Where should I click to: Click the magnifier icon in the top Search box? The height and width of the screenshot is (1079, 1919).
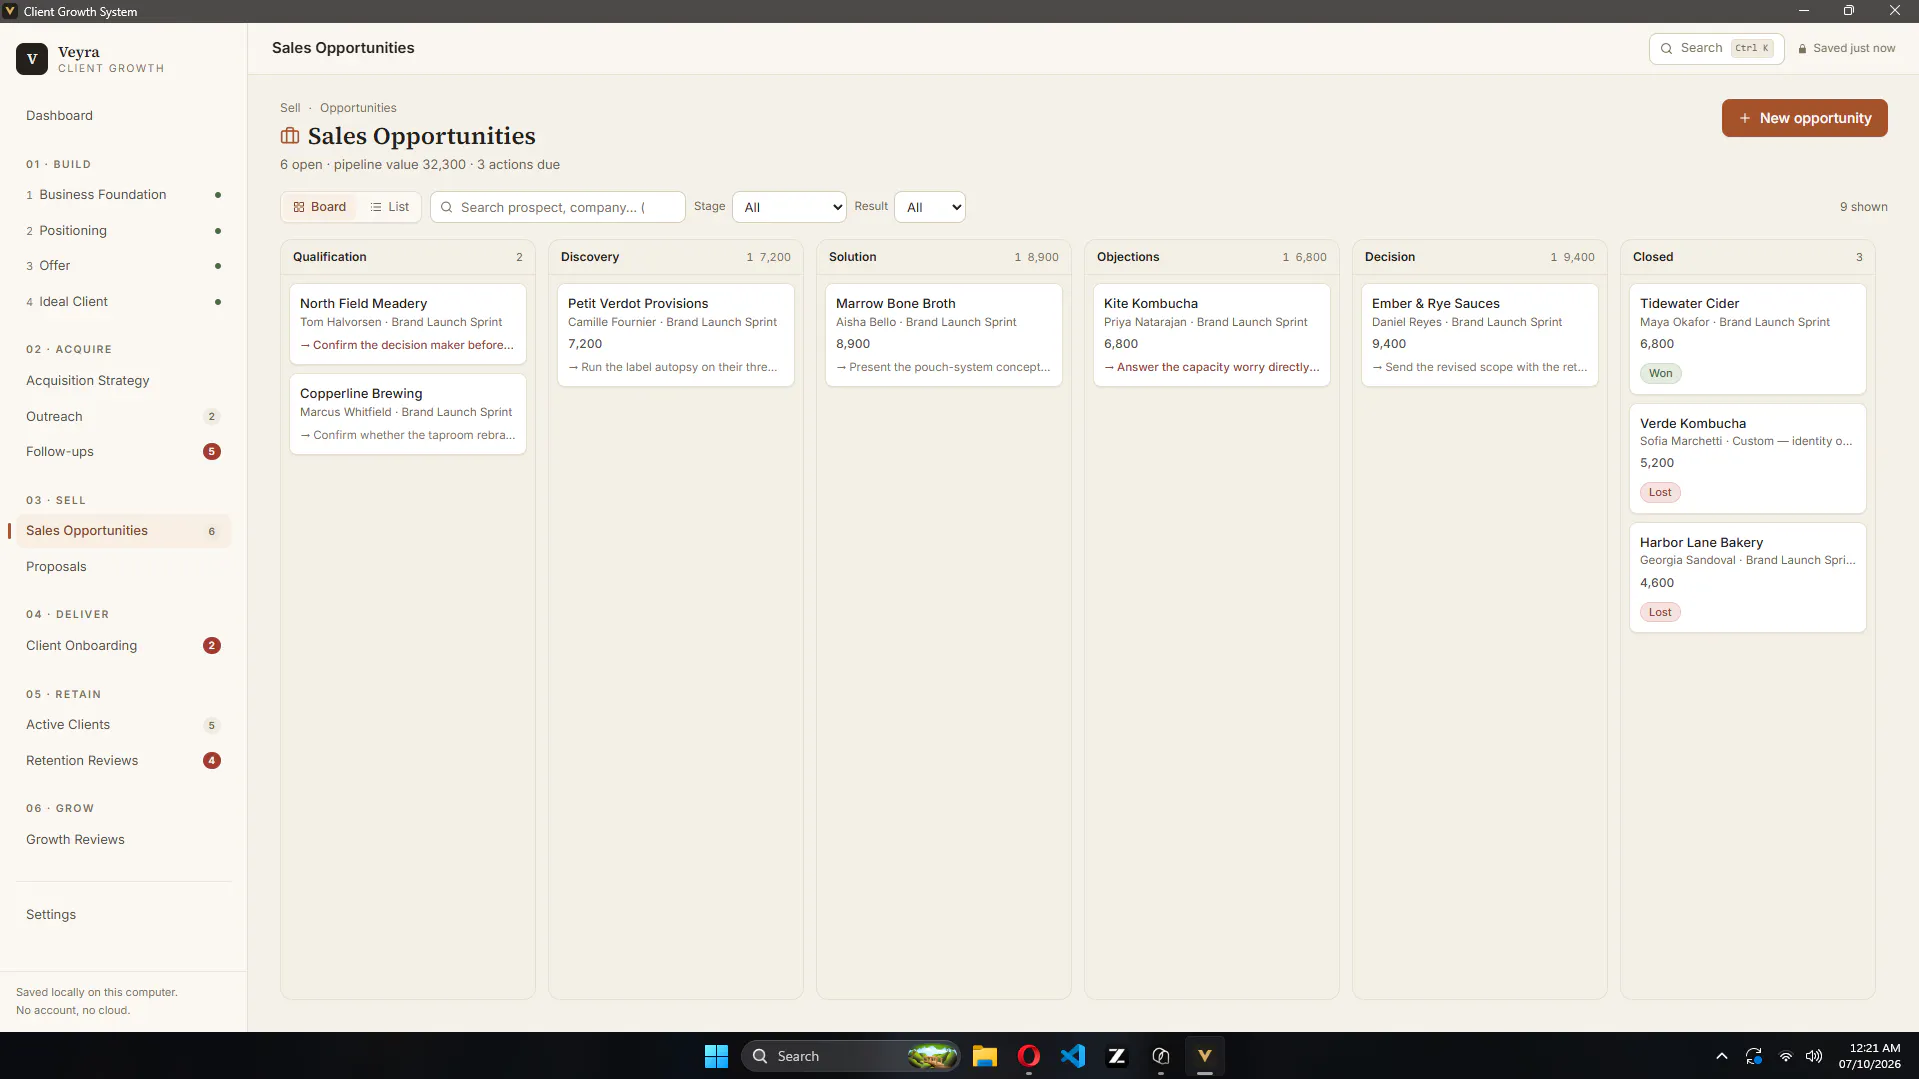[x=1666, y=48]
